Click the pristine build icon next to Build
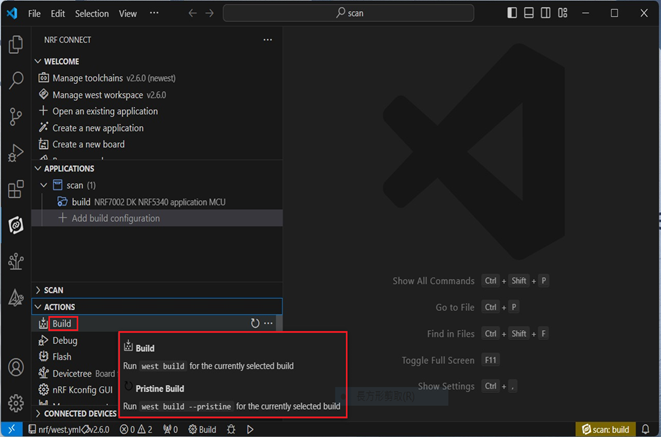The image size is (661, 437). pos(255,324)
